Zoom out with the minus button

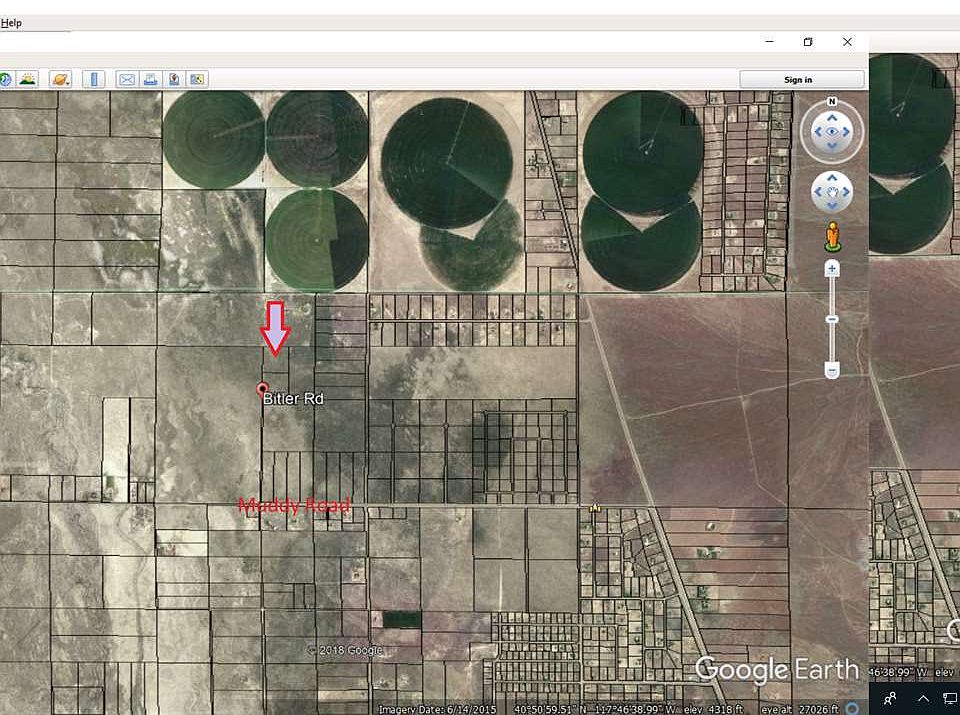(x=832, y=370)
